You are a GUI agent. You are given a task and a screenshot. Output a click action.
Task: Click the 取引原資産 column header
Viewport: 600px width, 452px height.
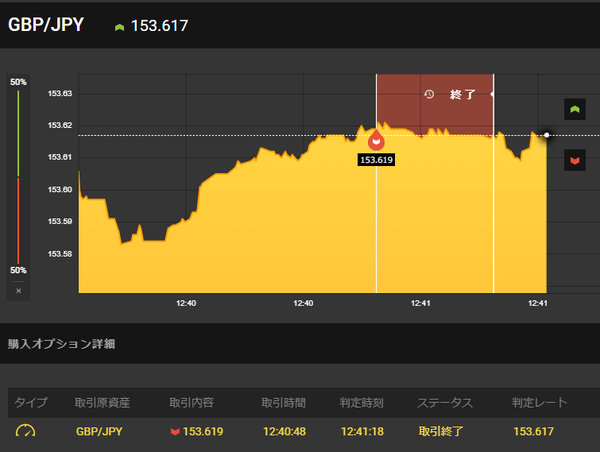pyautogui.click(x=102, y=403)
